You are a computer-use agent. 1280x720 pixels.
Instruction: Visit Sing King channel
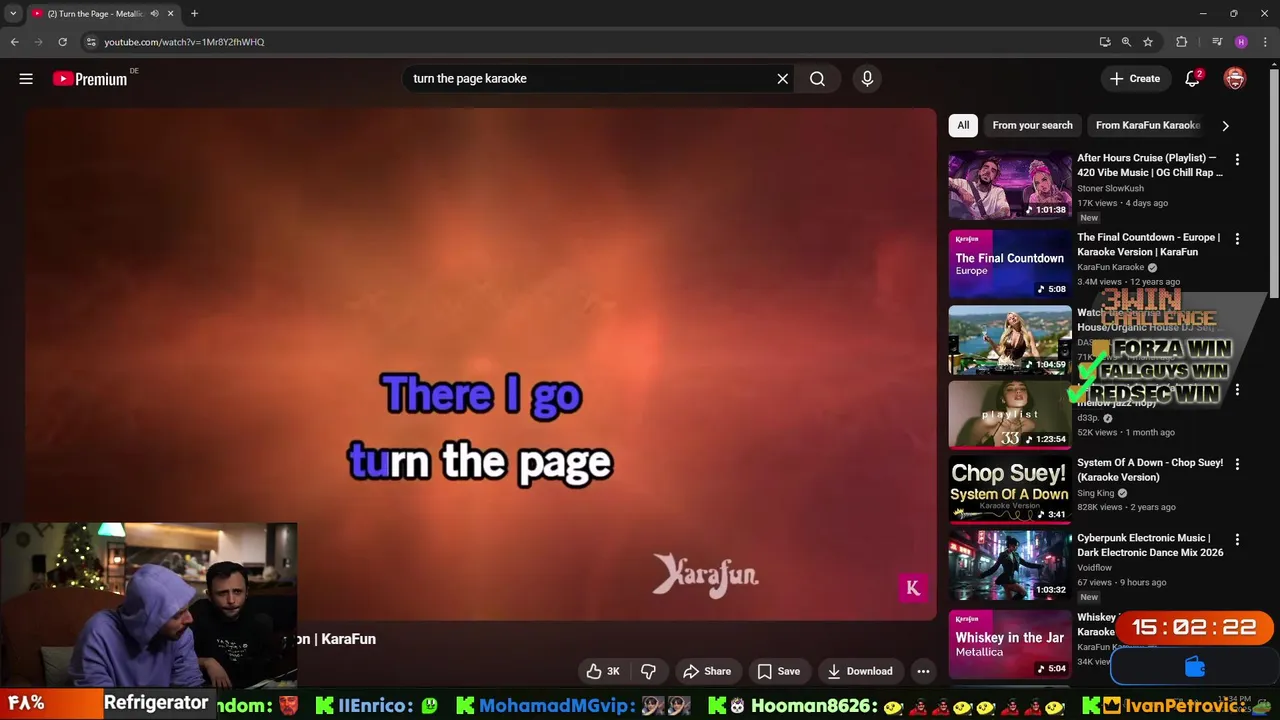coord(1095,493)
